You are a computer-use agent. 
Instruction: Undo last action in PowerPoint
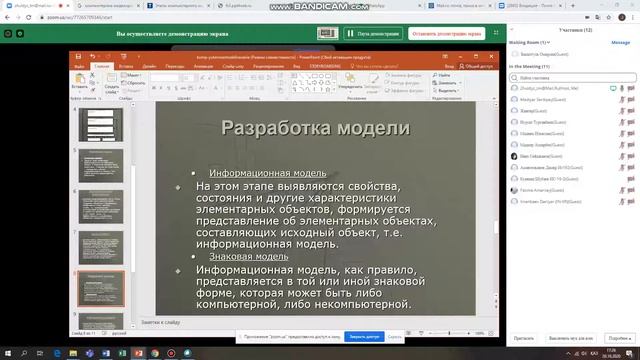[93, 57]
